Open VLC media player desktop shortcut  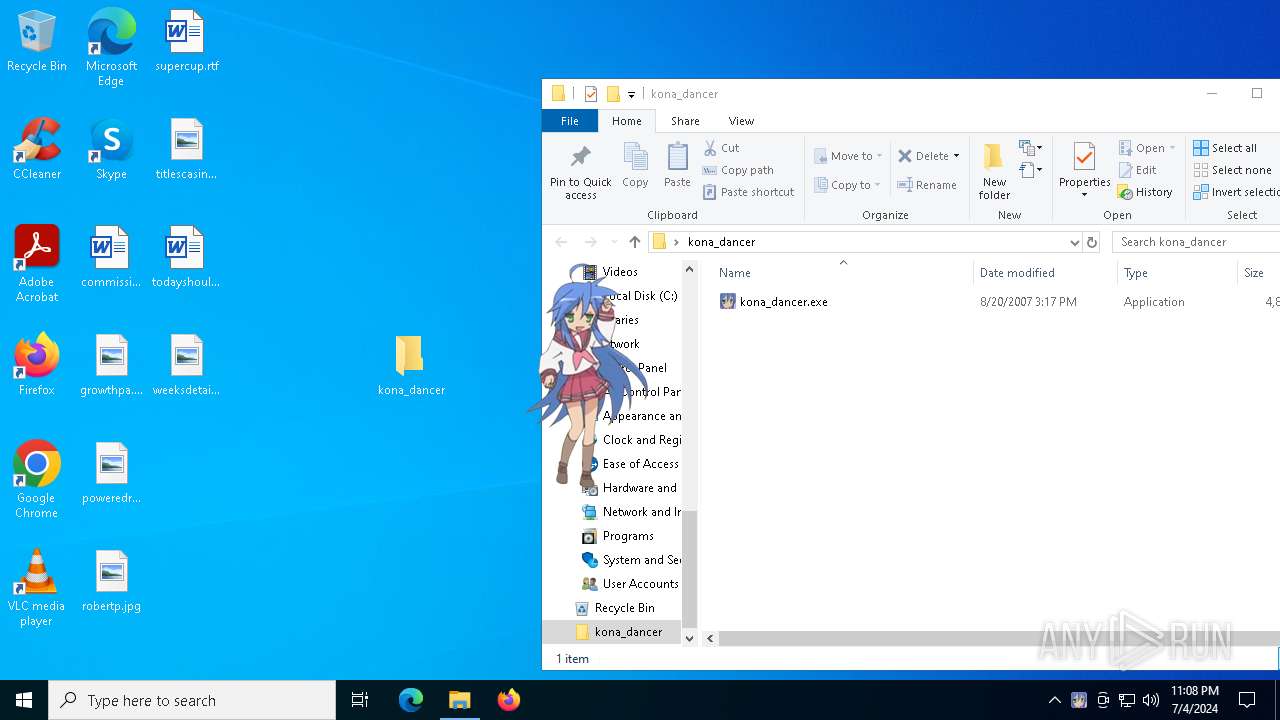pyautogui.click(x=37, y=588)
